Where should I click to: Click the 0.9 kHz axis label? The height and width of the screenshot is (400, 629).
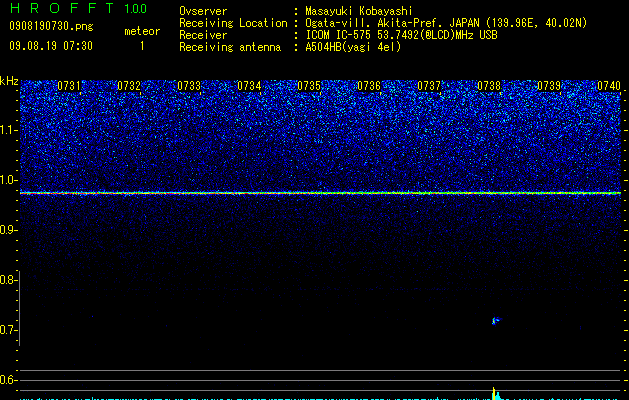pyautogui.click(x=9, y=230)
